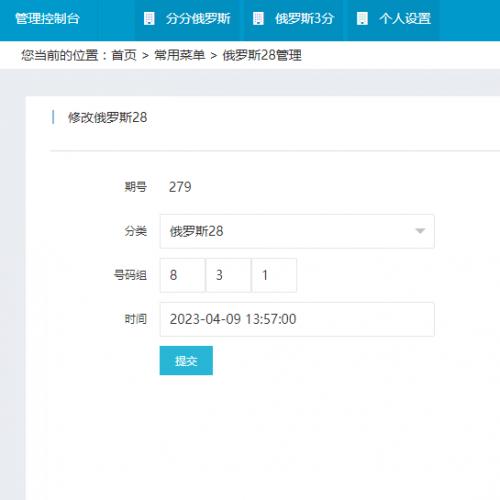Focus the second 号码组 box containing 3
500x500 pixels.
click(x=228, y=275)
